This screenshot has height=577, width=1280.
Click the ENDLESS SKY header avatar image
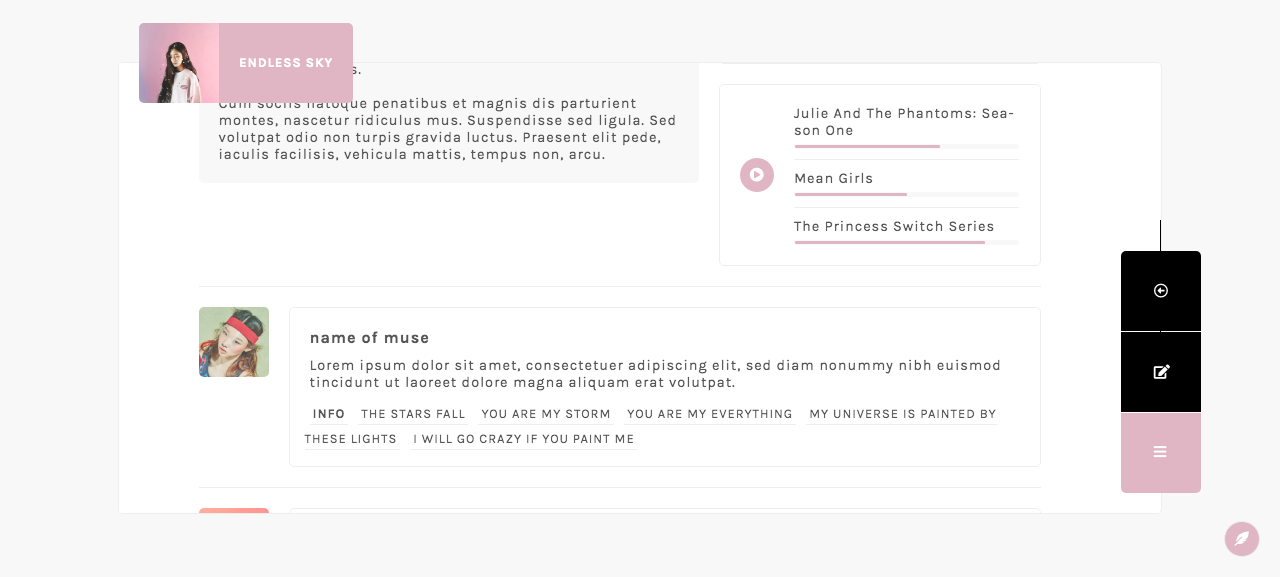[179, 63]
